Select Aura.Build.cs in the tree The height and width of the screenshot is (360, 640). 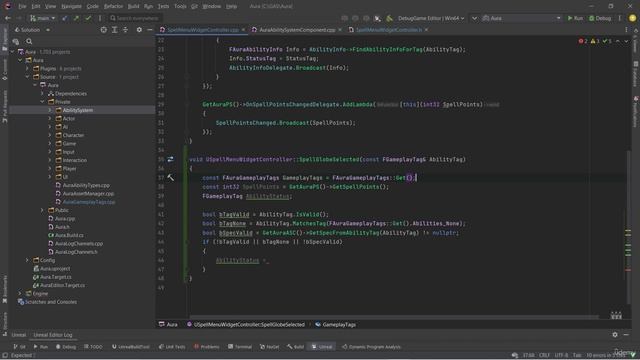[x=69, y=235]
